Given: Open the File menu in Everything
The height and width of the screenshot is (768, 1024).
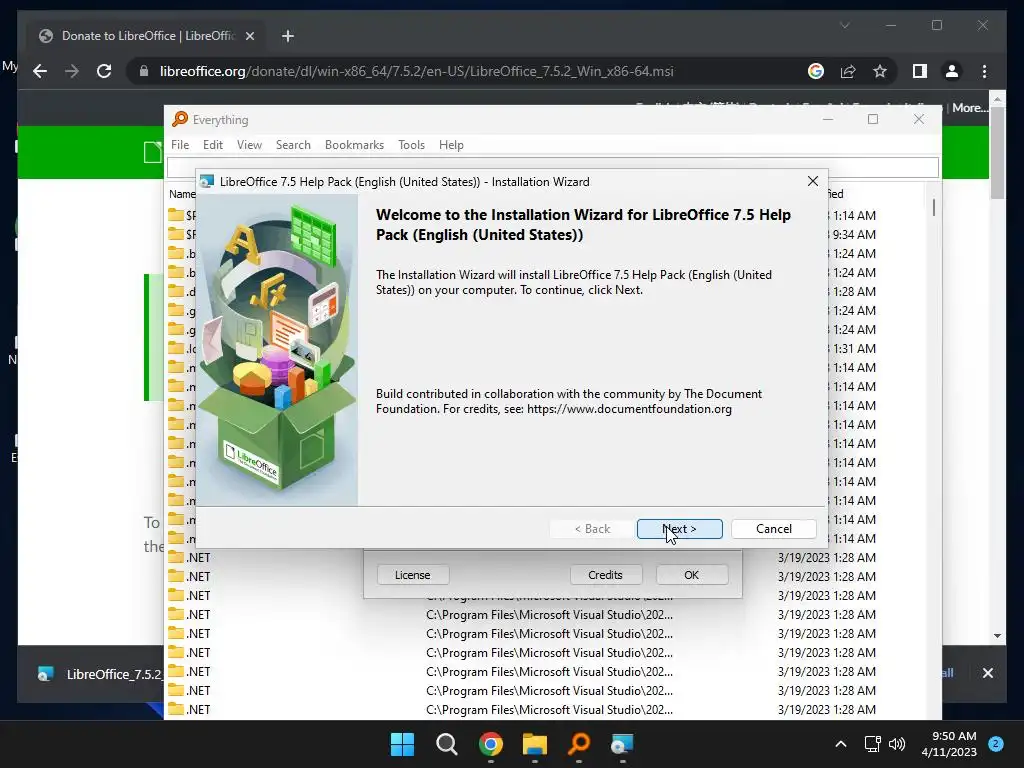Looking at the screenshot, I should 180,145.
